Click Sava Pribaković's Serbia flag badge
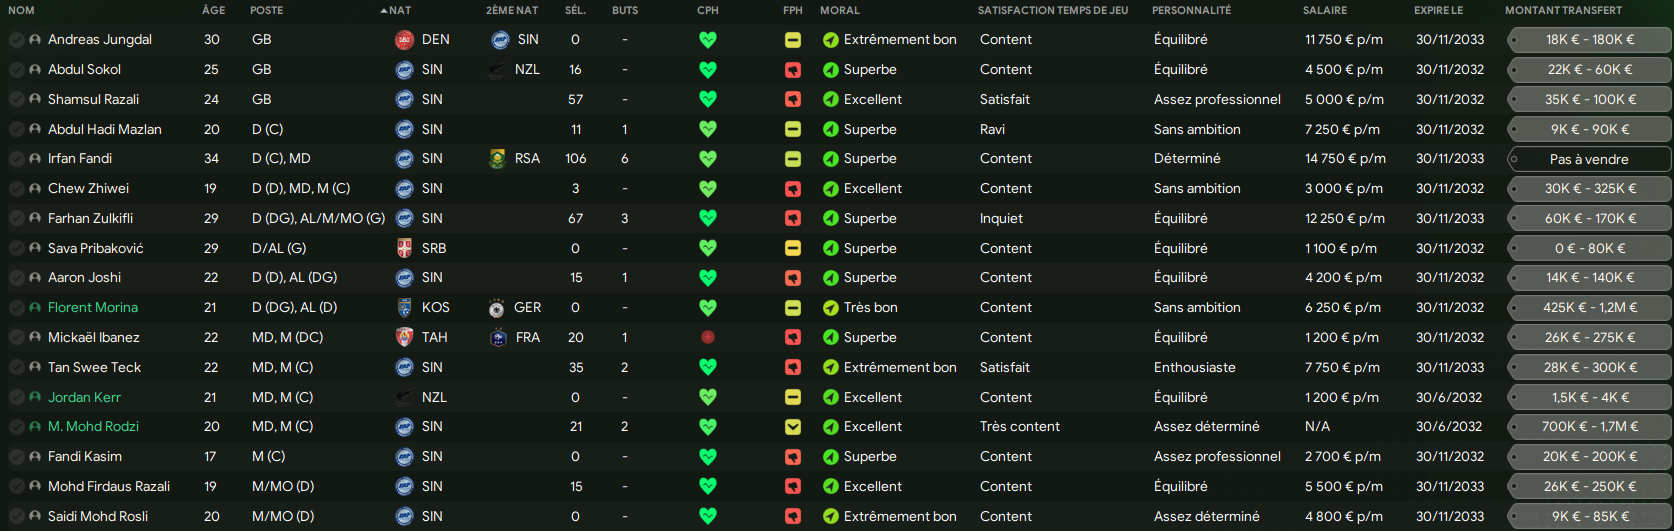This screenshot has height=531, width=1674. (404, 248)
